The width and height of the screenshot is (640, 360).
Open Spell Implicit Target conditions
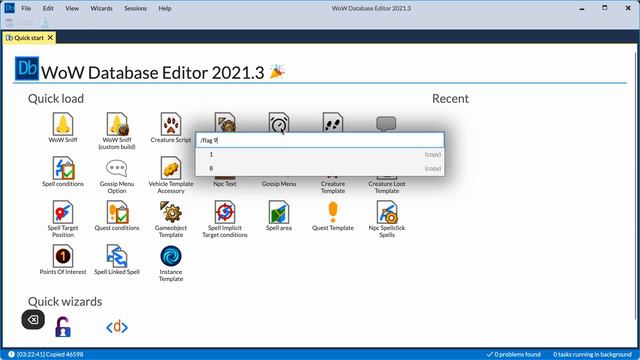[225, 220]
